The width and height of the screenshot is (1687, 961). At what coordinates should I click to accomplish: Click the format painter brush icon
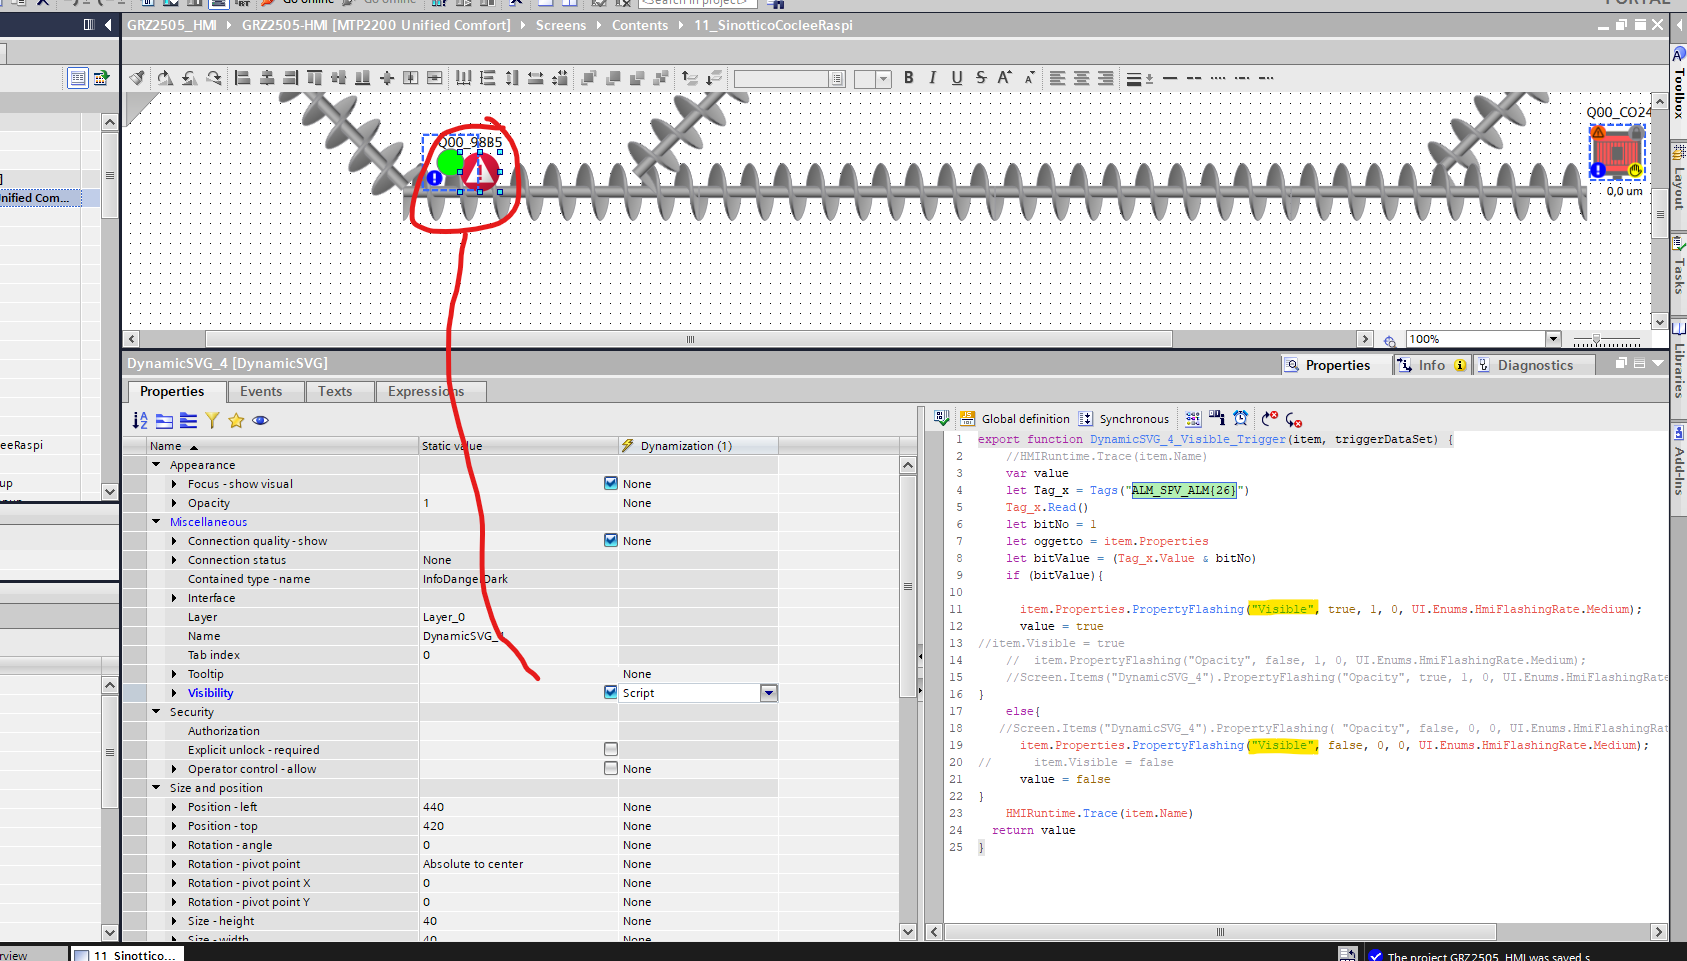coord(137,78)
